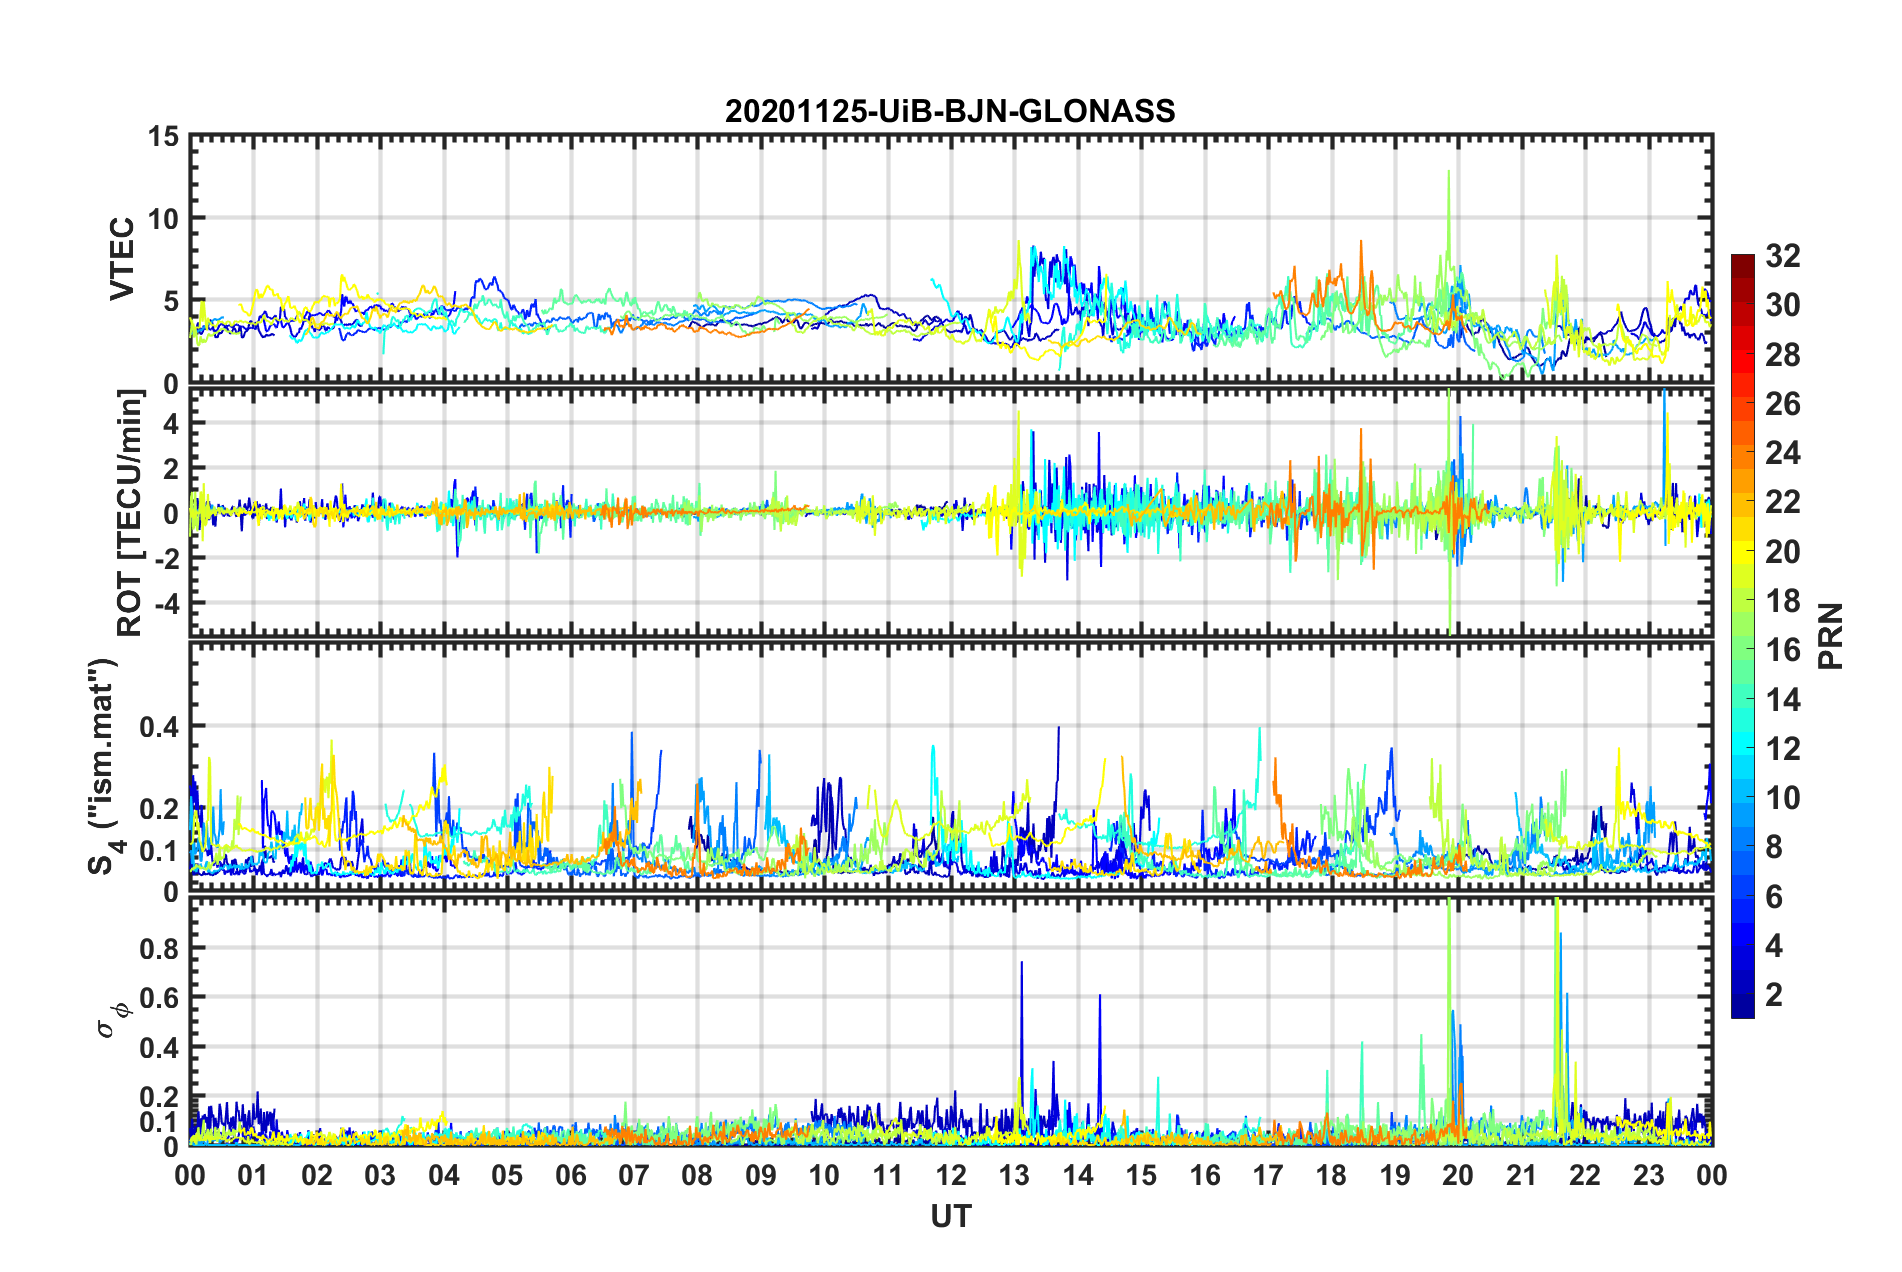Image resolution: width=1902 pixels, height=1272 pixels.
Task: Select the UT x-axis label
Action: click(950, 1215)
